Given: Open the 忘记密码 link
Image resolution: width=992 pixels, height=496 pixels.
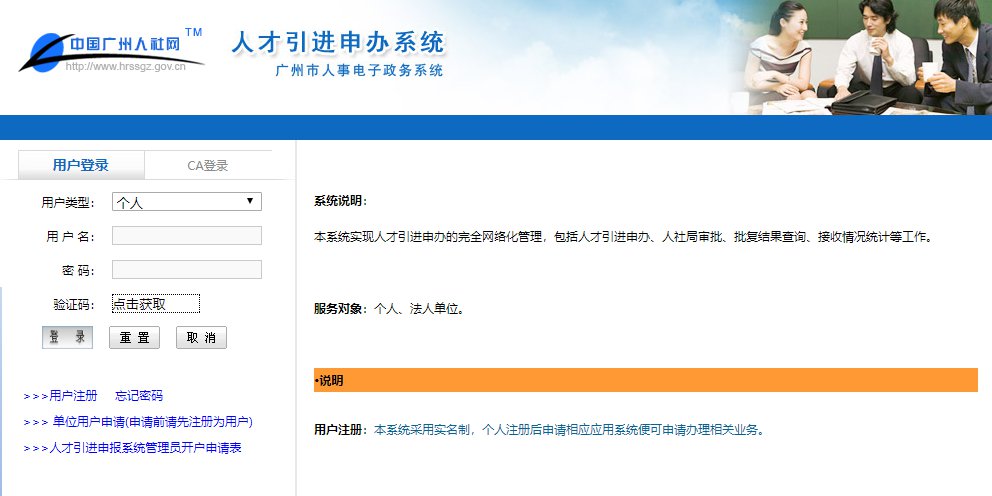Looking at the screenshot, I should click(x=139, y=396).
